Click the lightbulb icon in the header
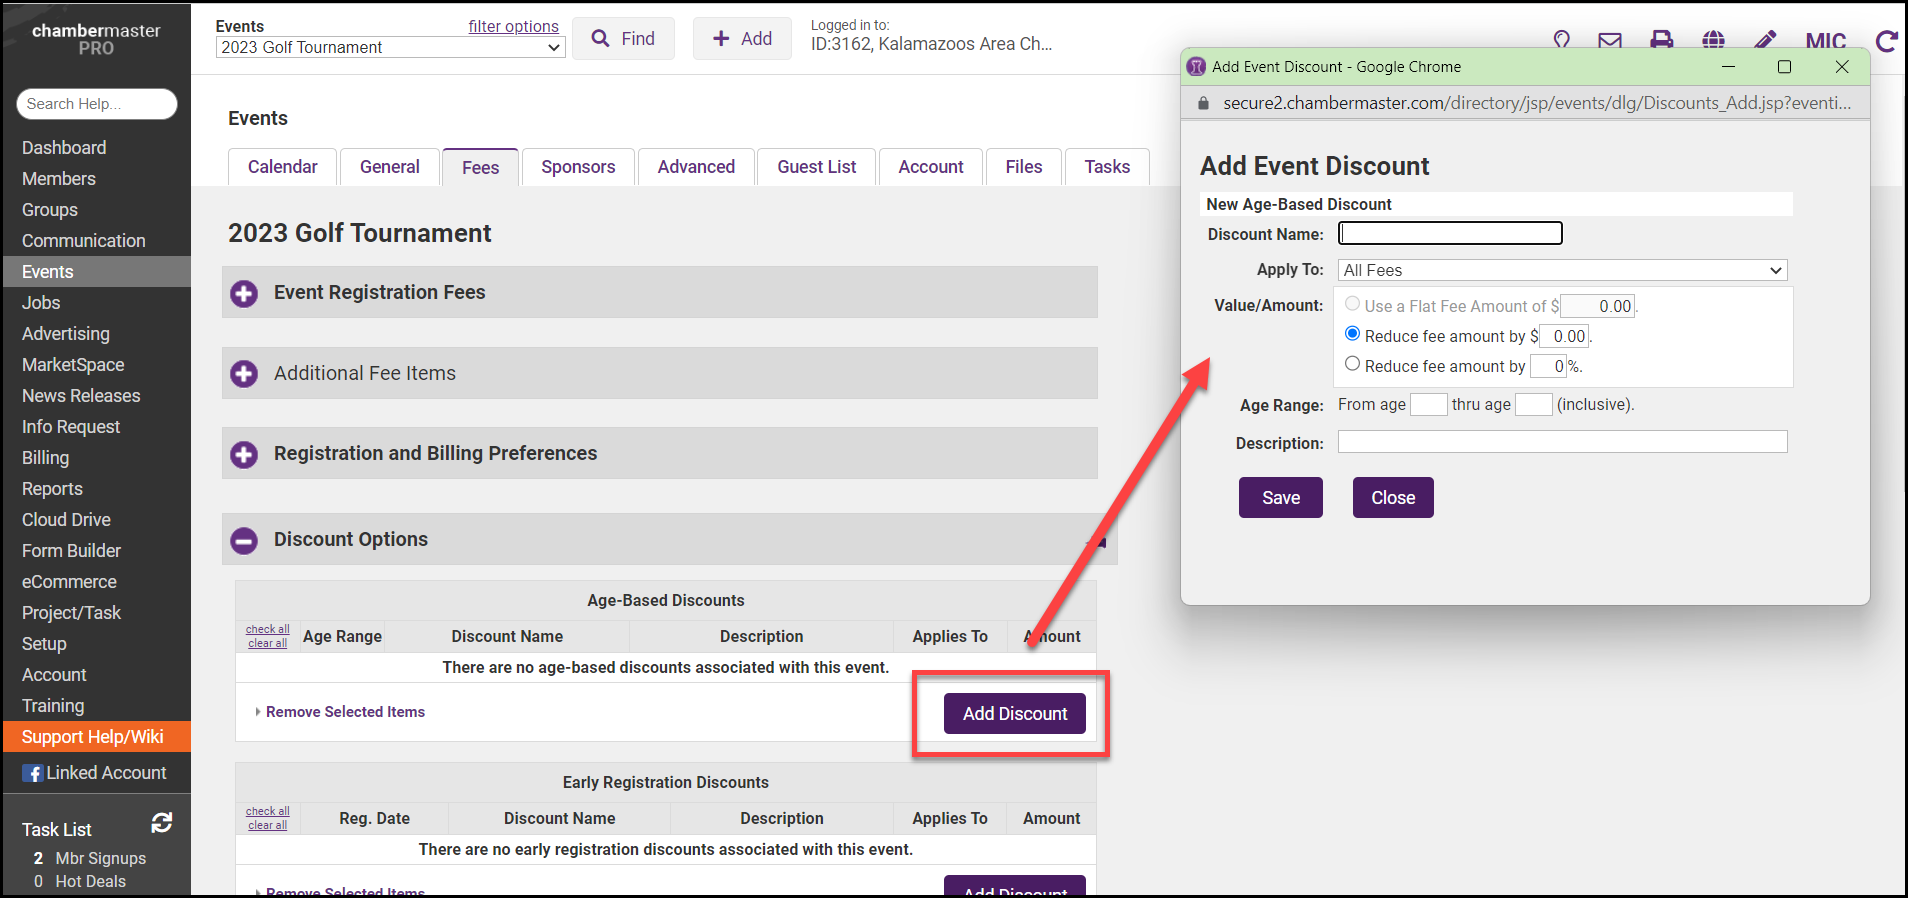This screenshot has height=898, width=1908. pos(1561,39)
